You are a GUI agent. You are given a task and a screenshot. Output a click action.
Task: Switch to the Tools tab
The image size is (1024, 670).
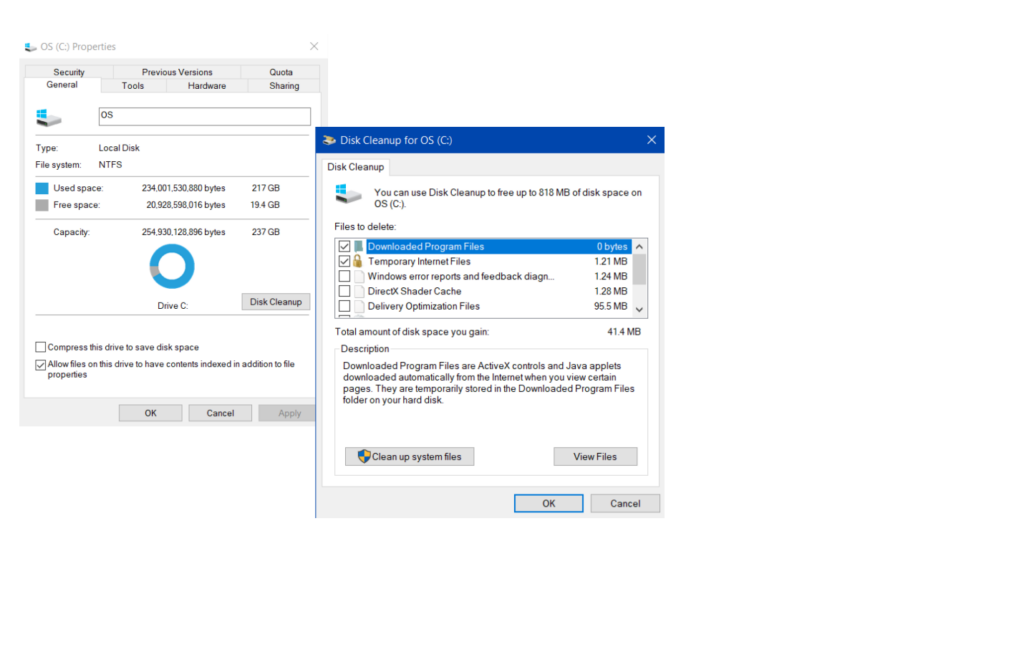pos(133,86)
